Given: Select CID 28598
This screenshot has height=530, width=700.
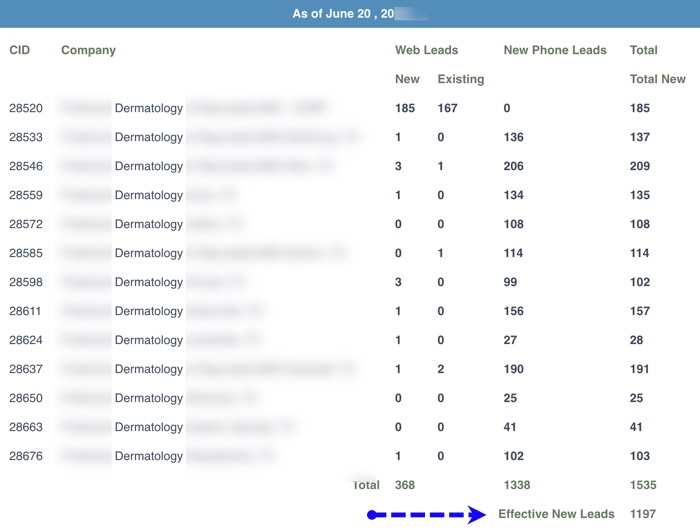Looking at the screenshot, I should click(x=26, y=282).
